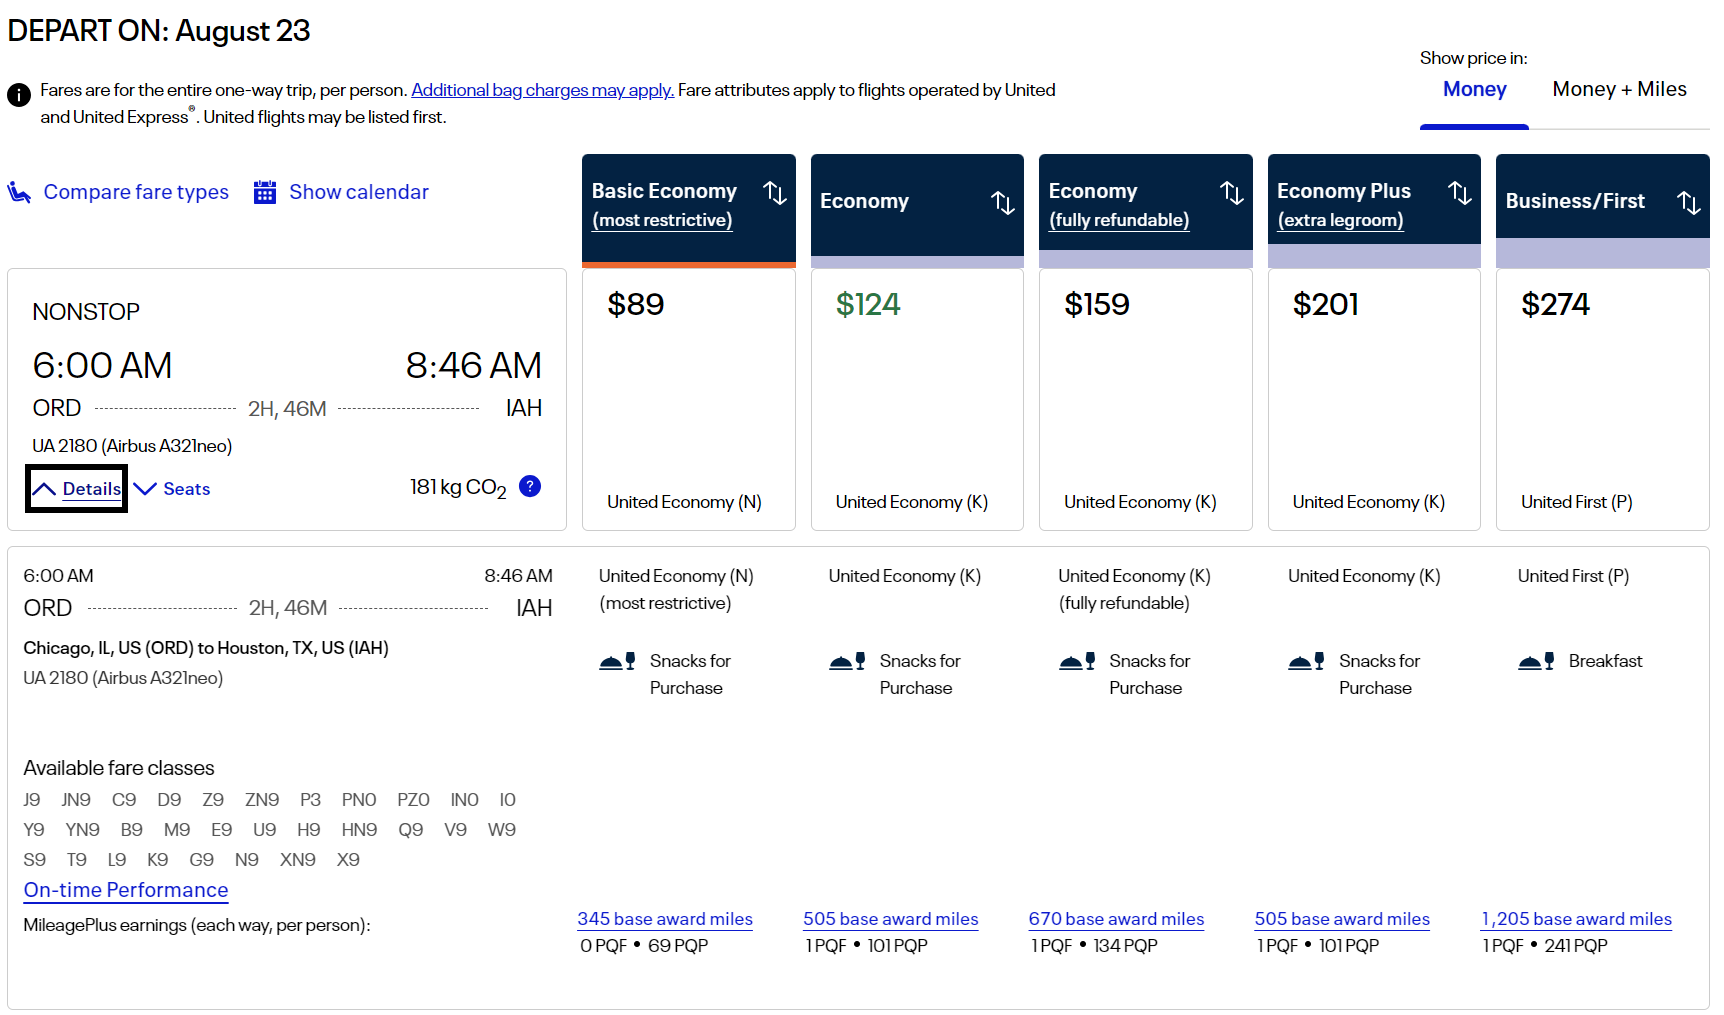Viewport: 1724px width, 1015px height.
Task: Click the calendar icon beside Show calendar
Action: point(265,192)
